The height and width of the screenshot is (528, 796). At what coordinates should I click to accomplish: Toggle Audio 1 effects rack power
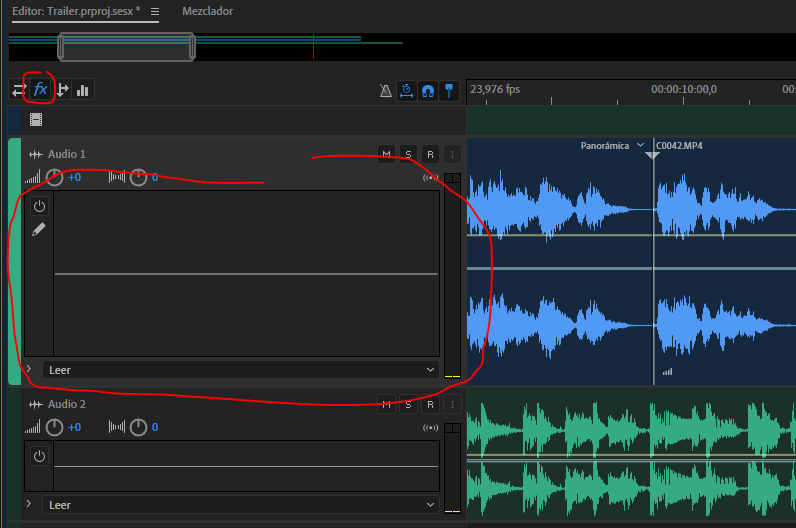39,206
